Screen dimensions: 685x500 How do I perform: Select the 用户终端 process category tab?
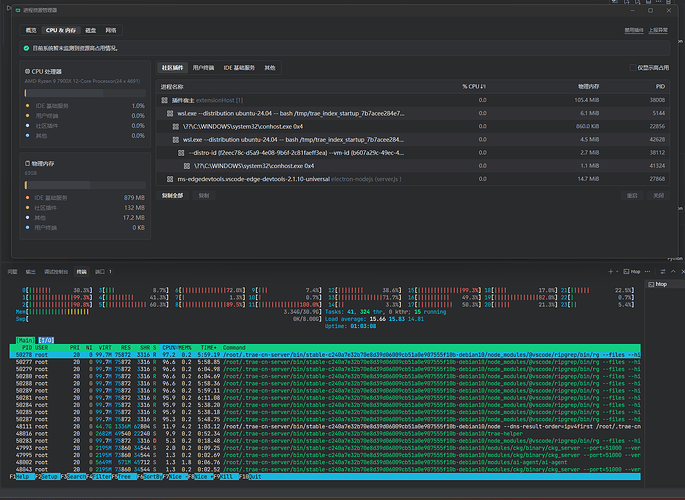tap(203, 68)
